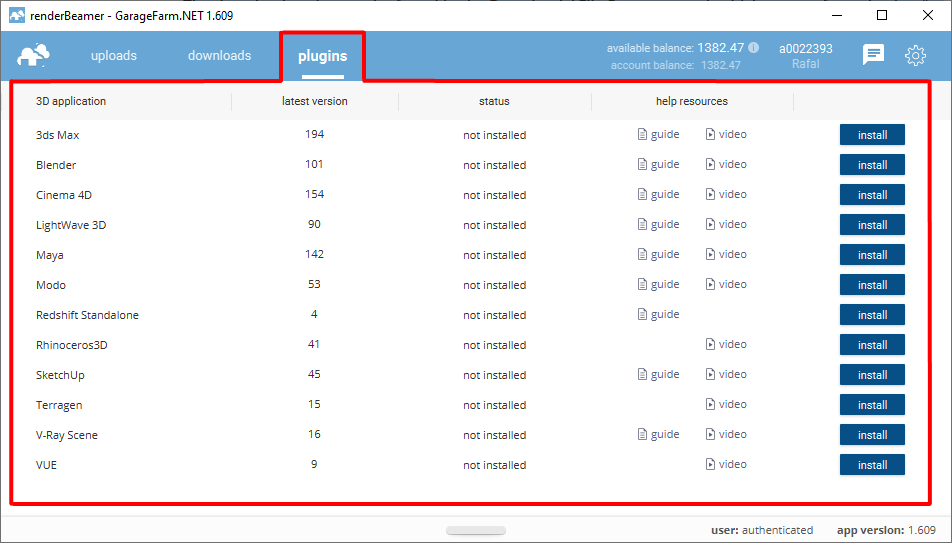Install the Blender plugin
This screenshot has height=543, width=952.
(x=872, y=165)
